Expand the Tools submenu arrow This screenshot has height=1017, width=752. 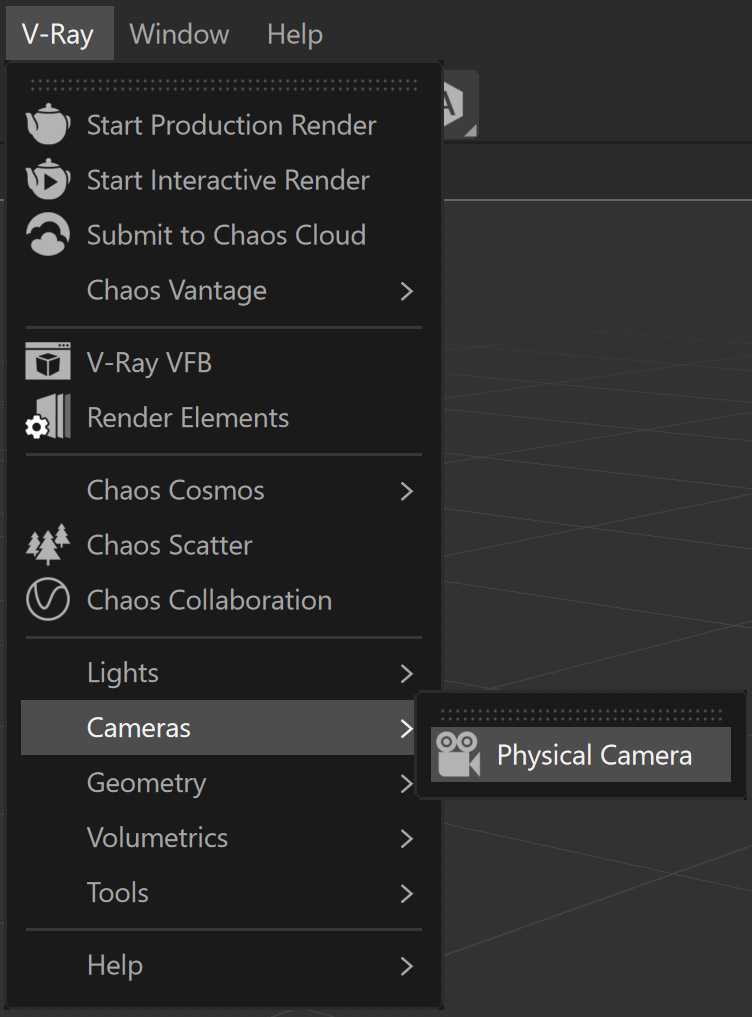407,893
